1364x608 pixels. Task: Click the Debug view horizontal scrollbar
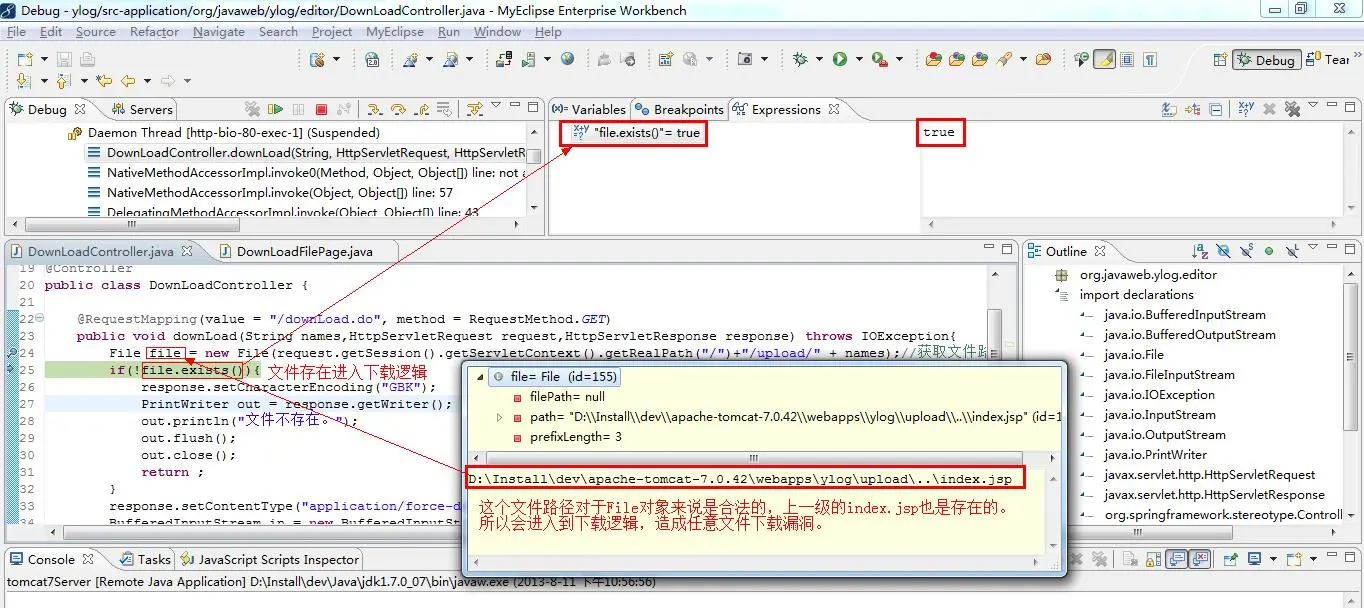point(271,228)
